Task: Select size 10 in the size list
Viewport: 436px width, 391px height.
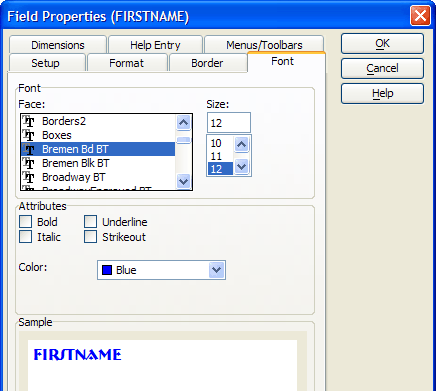Action: coord(220,143)
